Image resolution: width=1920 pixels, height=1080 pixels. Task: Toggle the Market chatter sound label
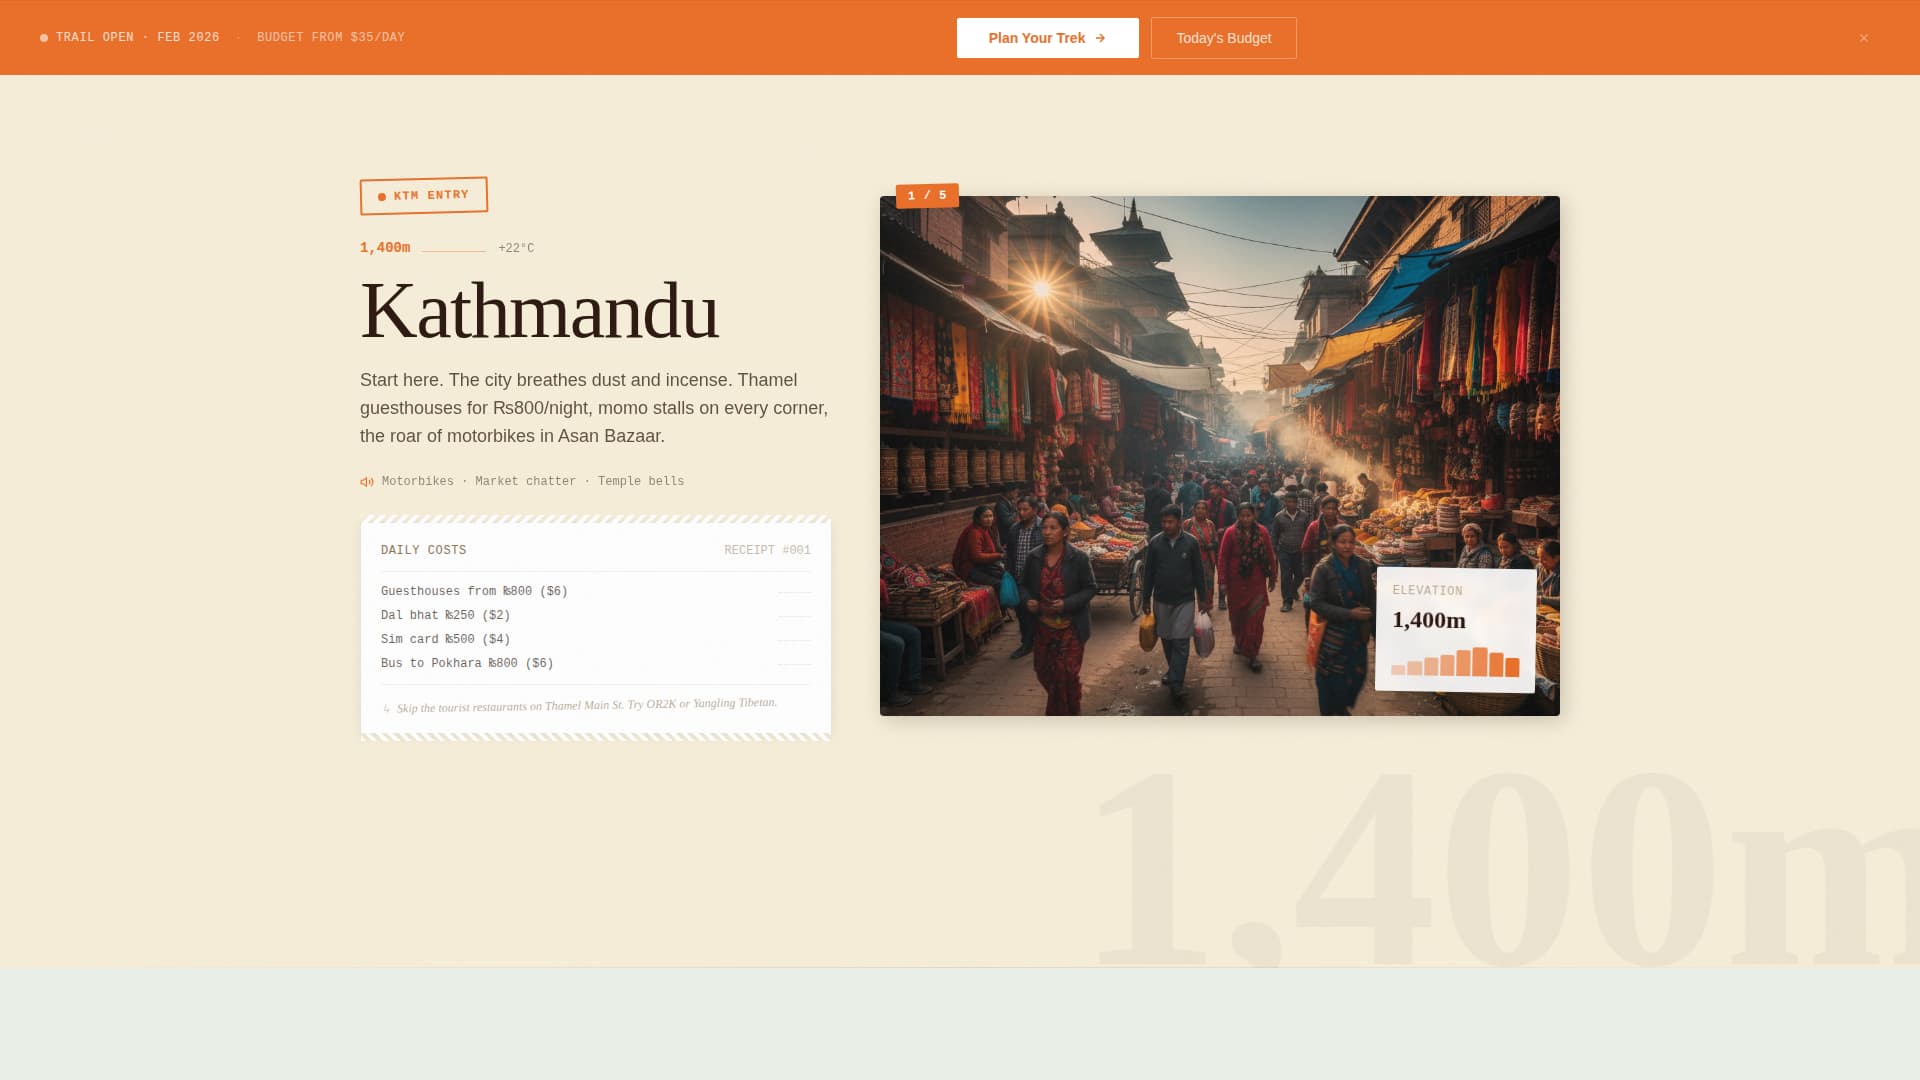pyautogui.click(x=525, y=481)
